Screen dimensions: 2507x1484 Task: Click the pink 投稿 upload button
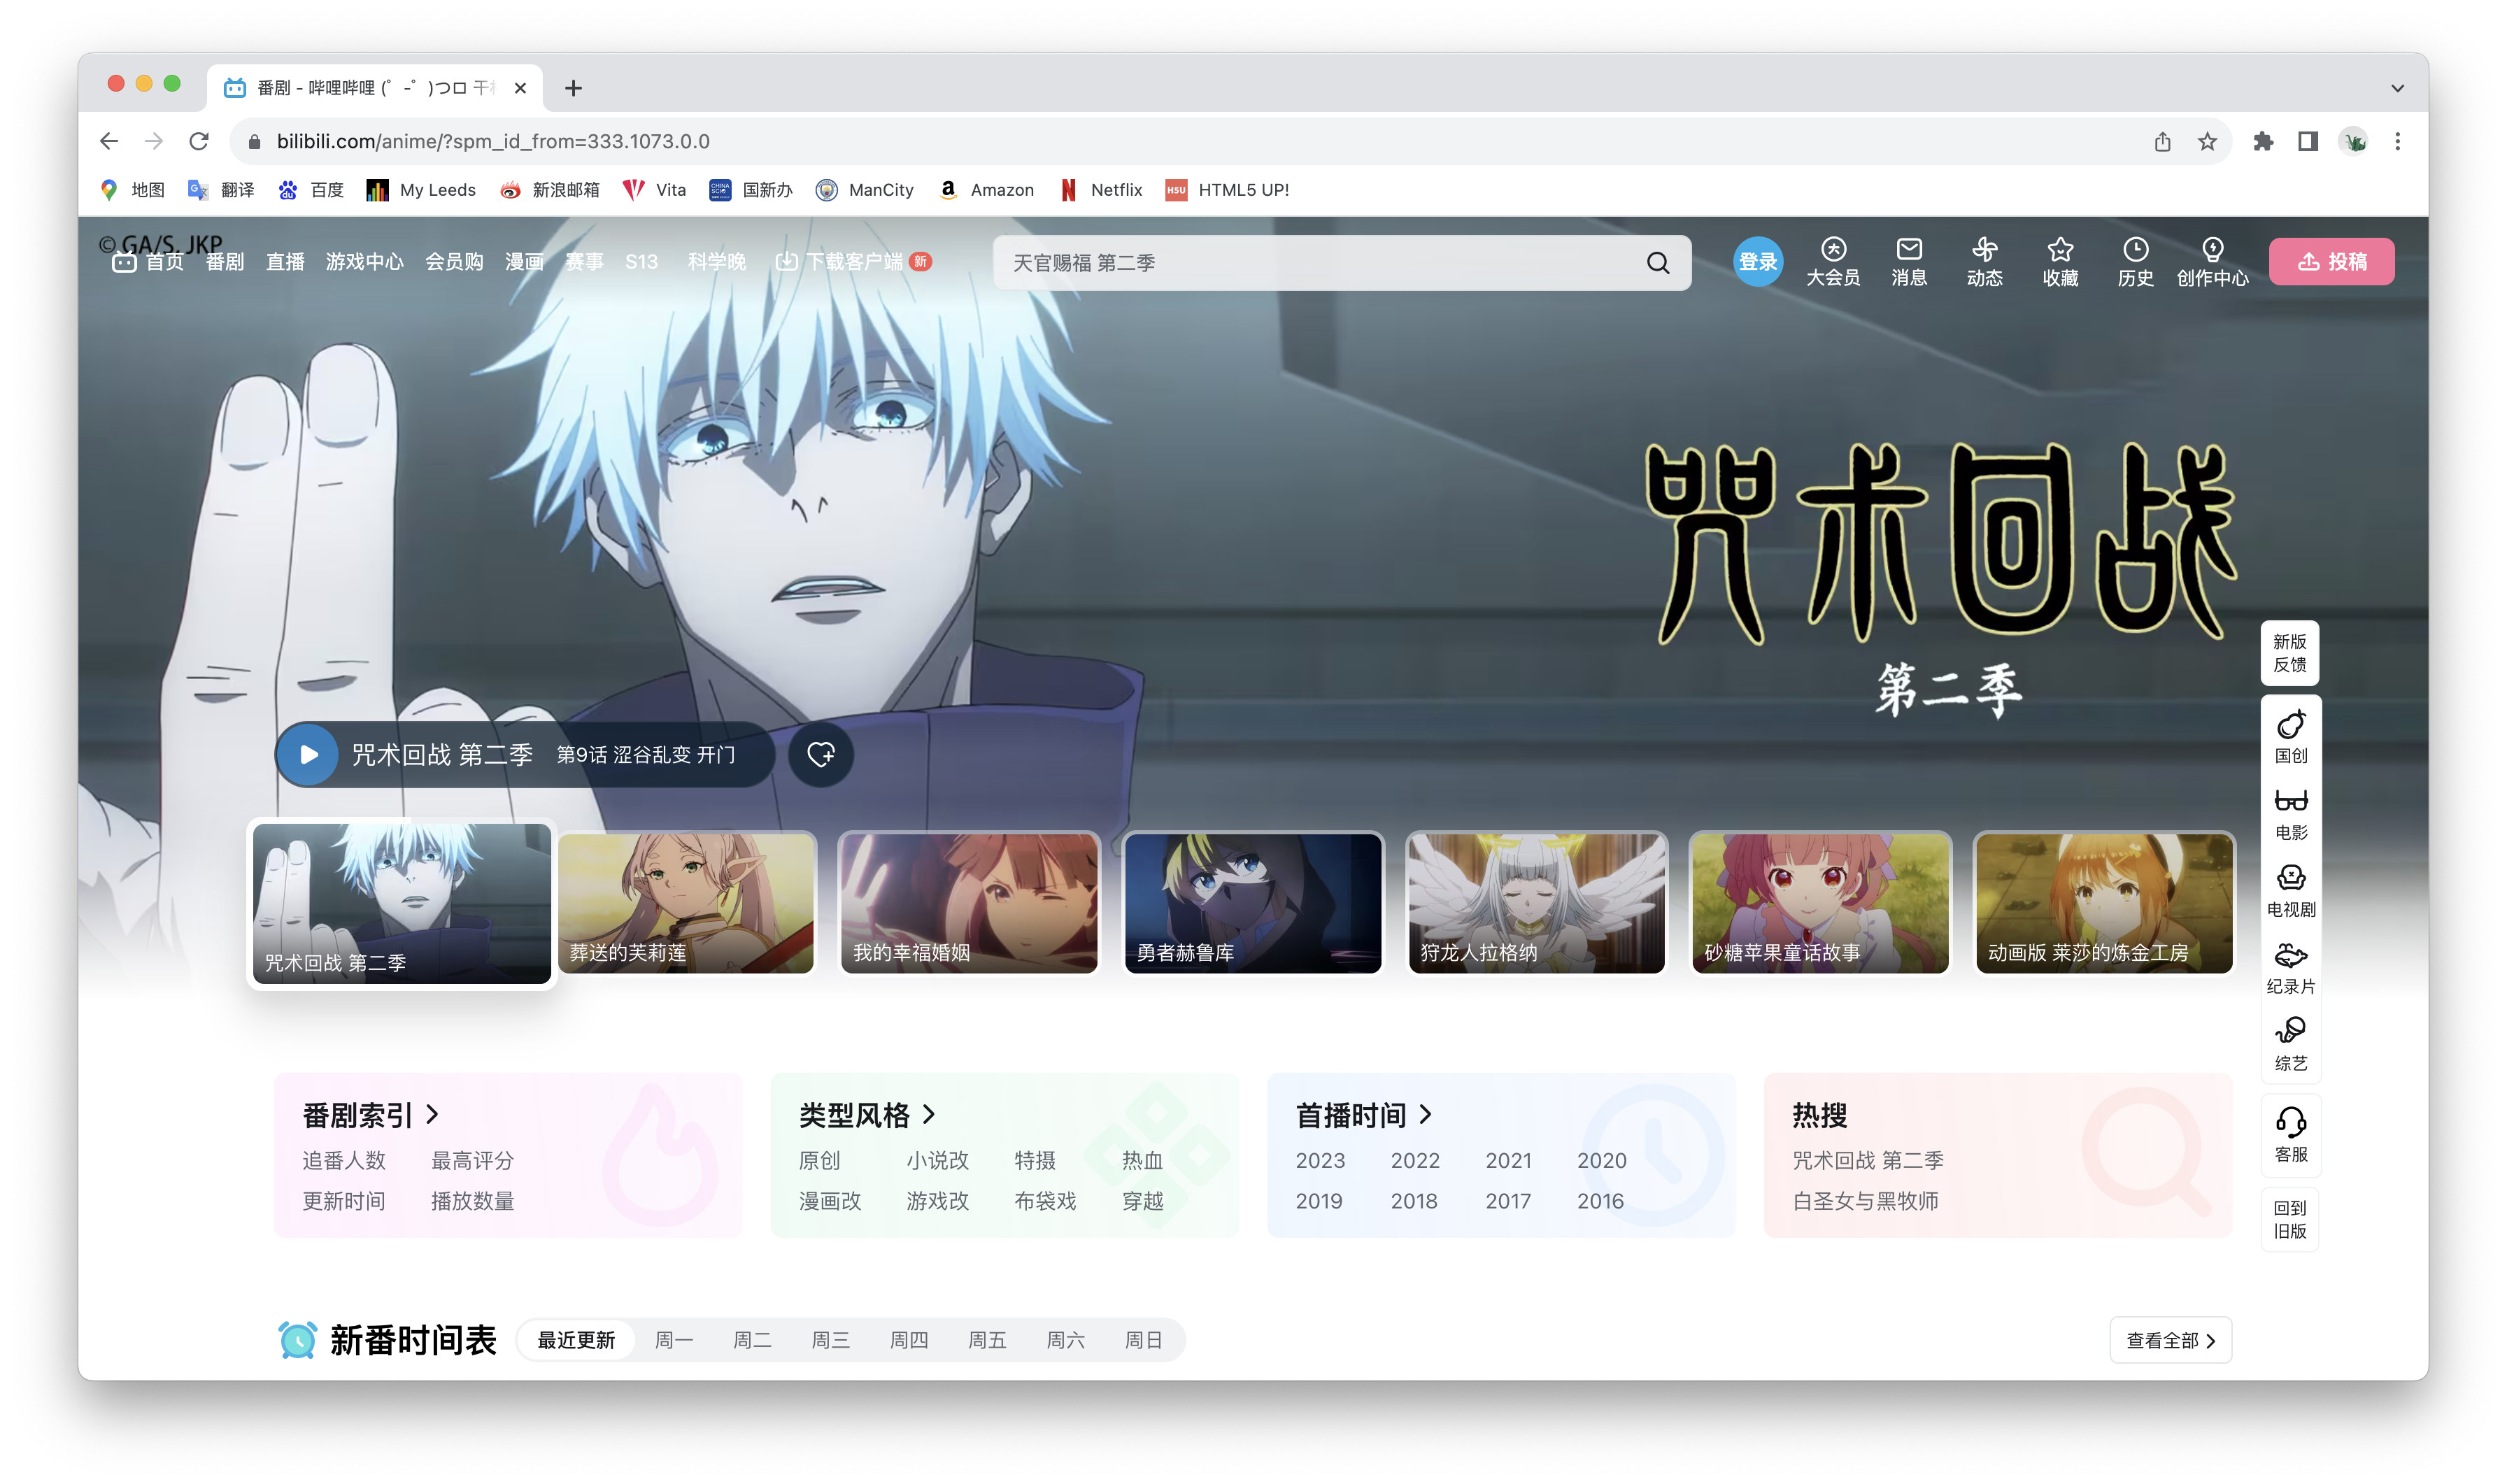tap(2330, 262)
